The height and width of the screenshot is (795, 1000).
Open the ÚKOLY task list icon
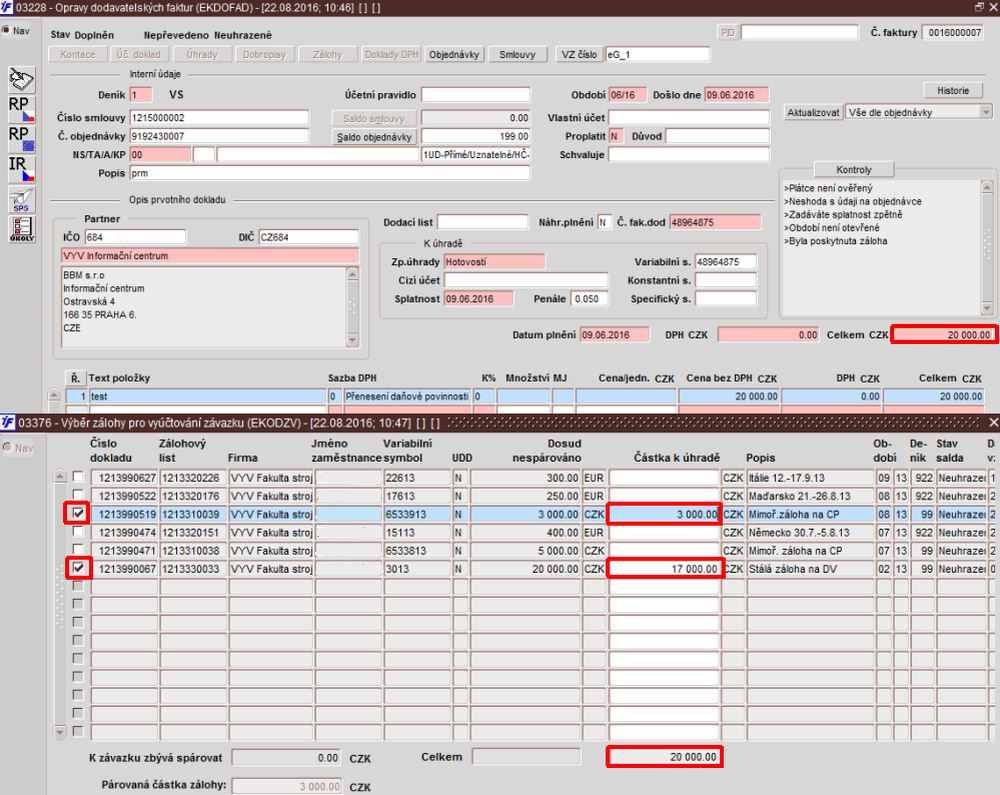[x=21, y=227]
